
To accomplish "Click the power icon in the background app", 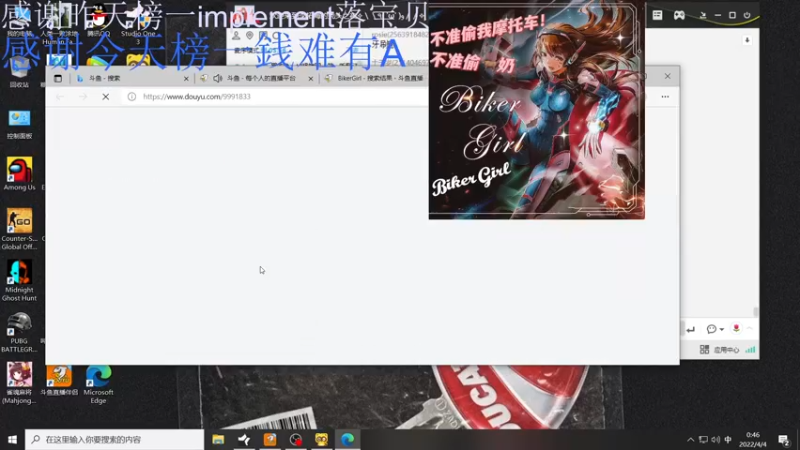I will [747, 15].
